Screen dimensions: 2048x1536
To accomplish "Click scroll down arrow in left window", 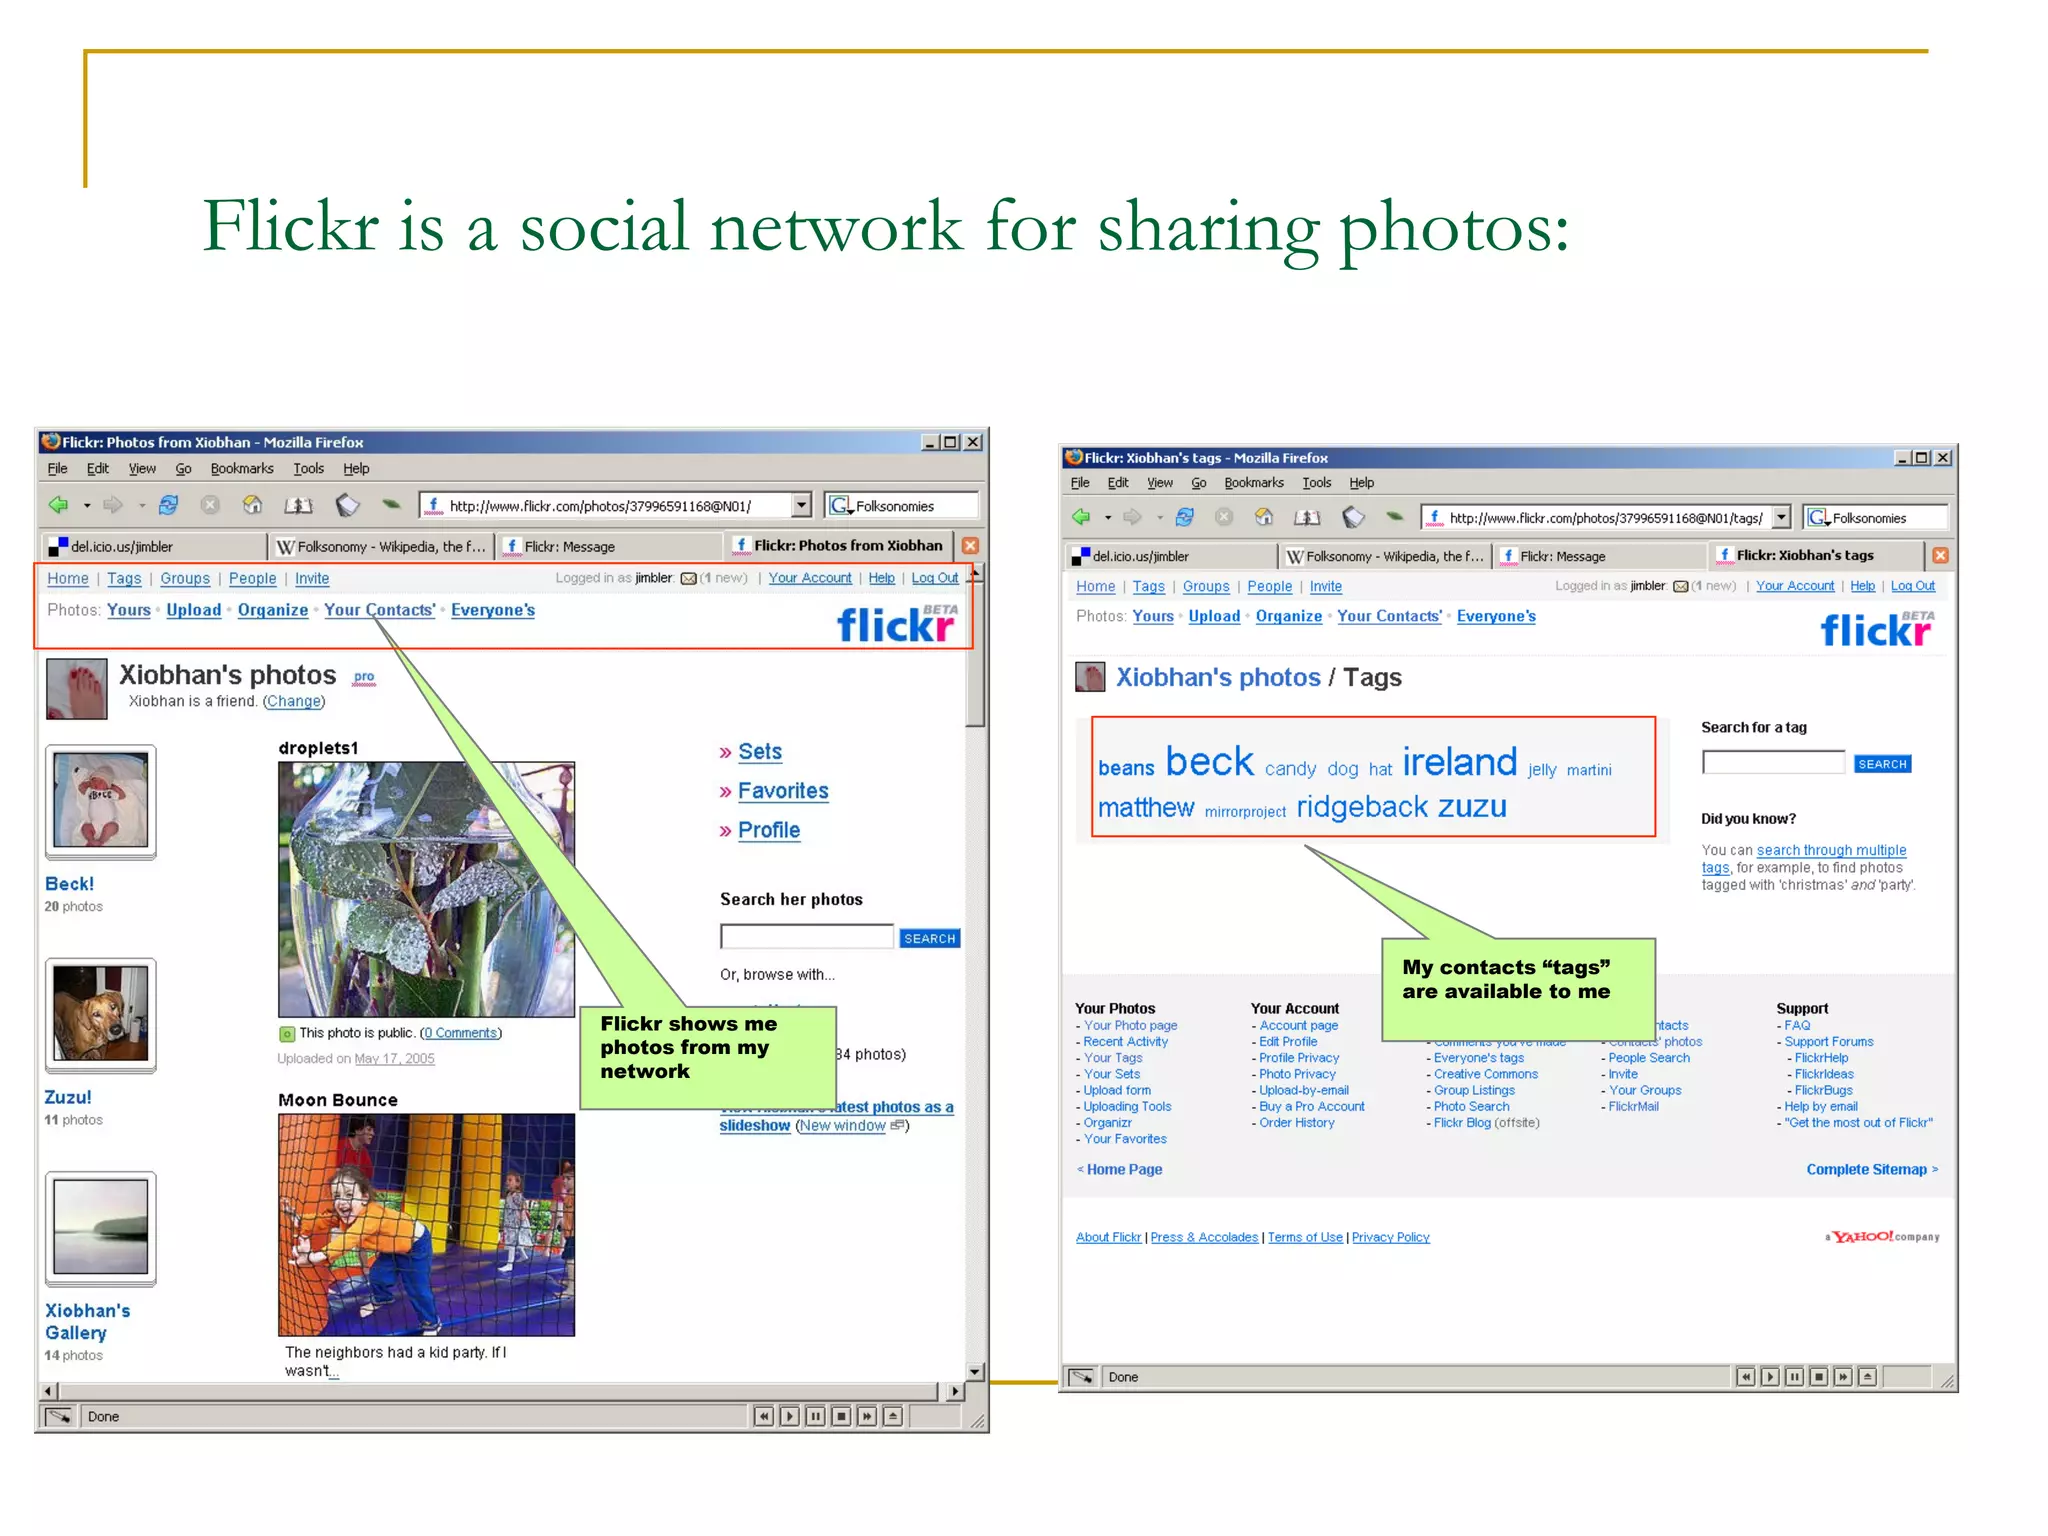I will pos(975,1372).
